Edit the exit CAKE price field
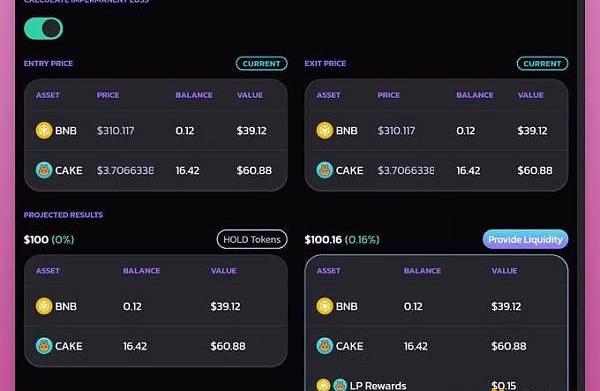 [x=406, y=171]
